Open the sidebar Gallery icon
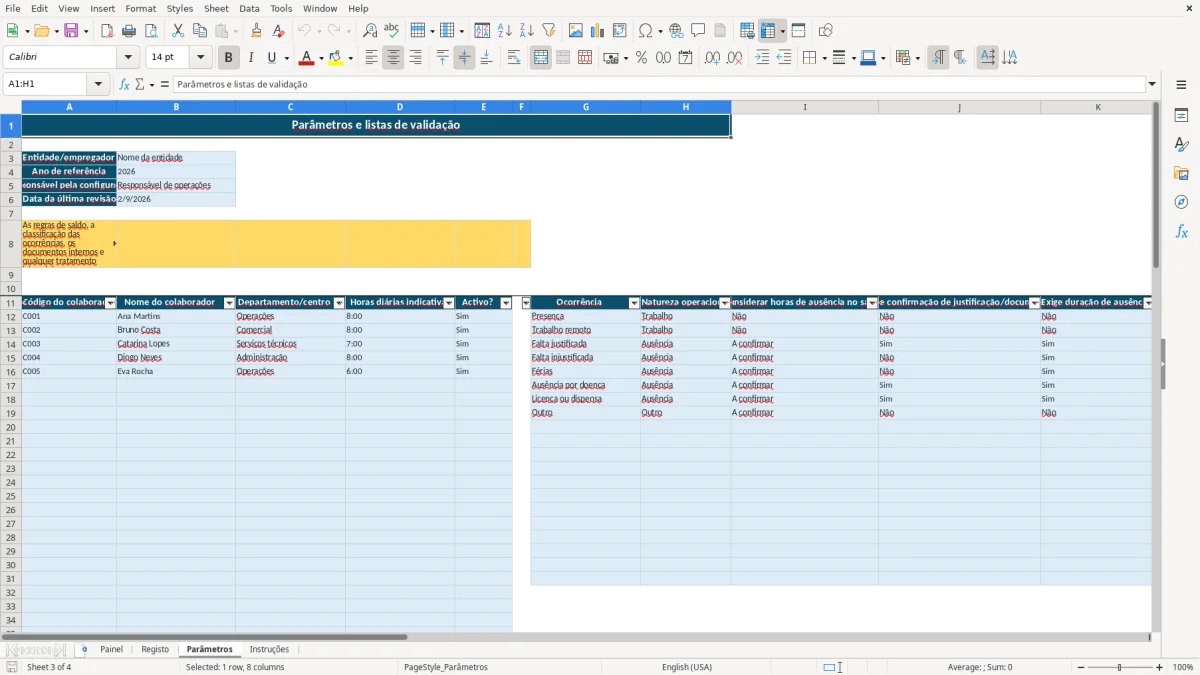The width and height of the screenshot is (1200, 675). coord(1181,173)
